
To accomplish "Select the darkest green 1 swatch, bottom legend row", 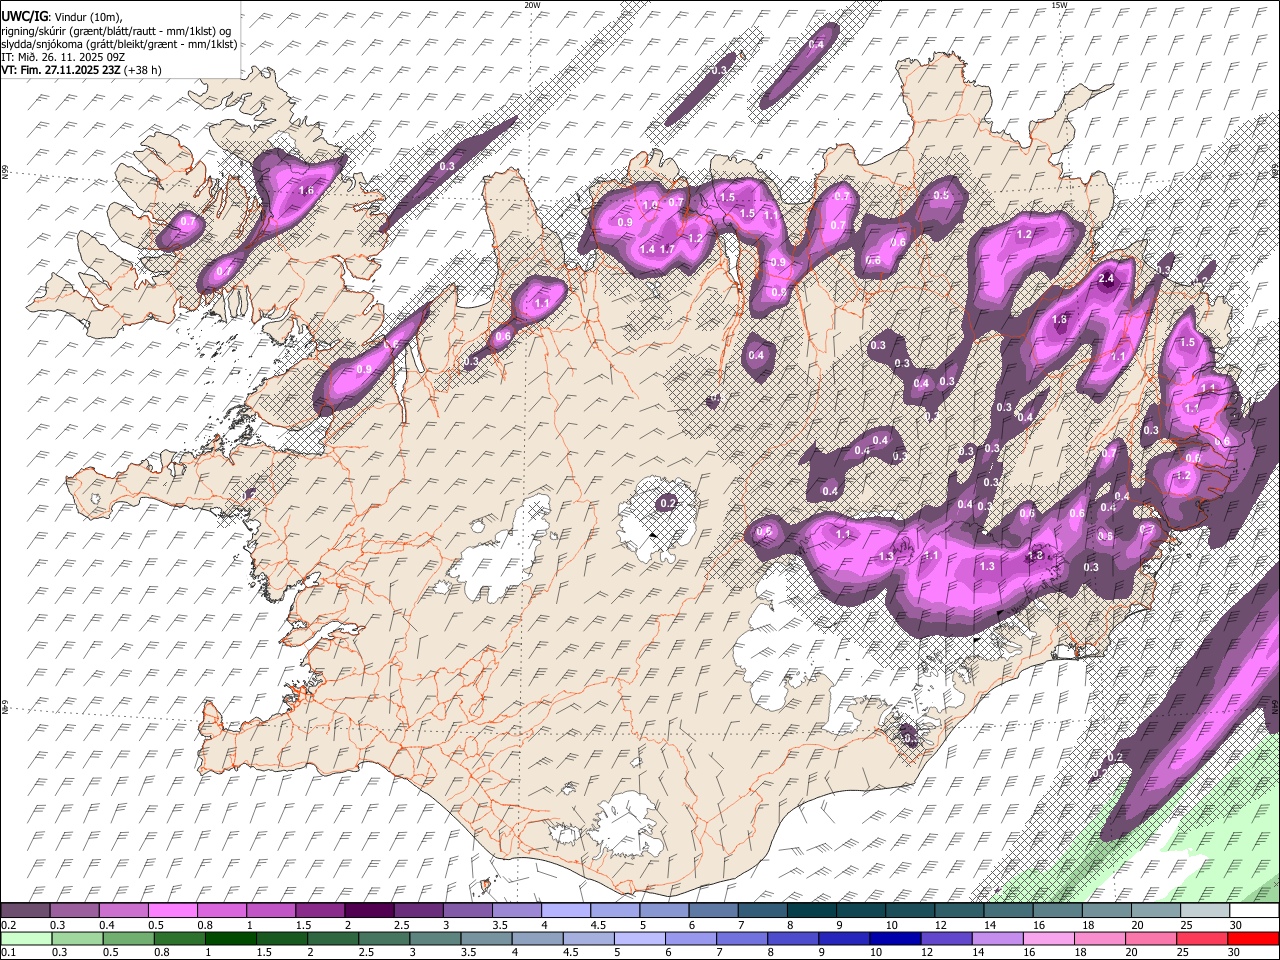I will pos(230,939).
